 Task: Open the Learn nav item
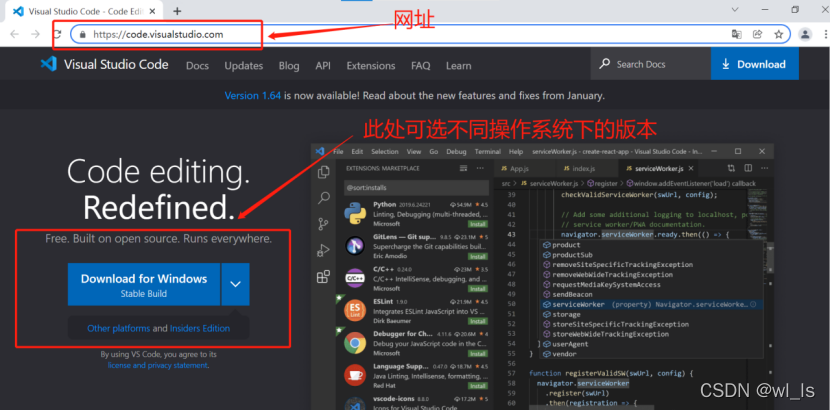[458, 66]
